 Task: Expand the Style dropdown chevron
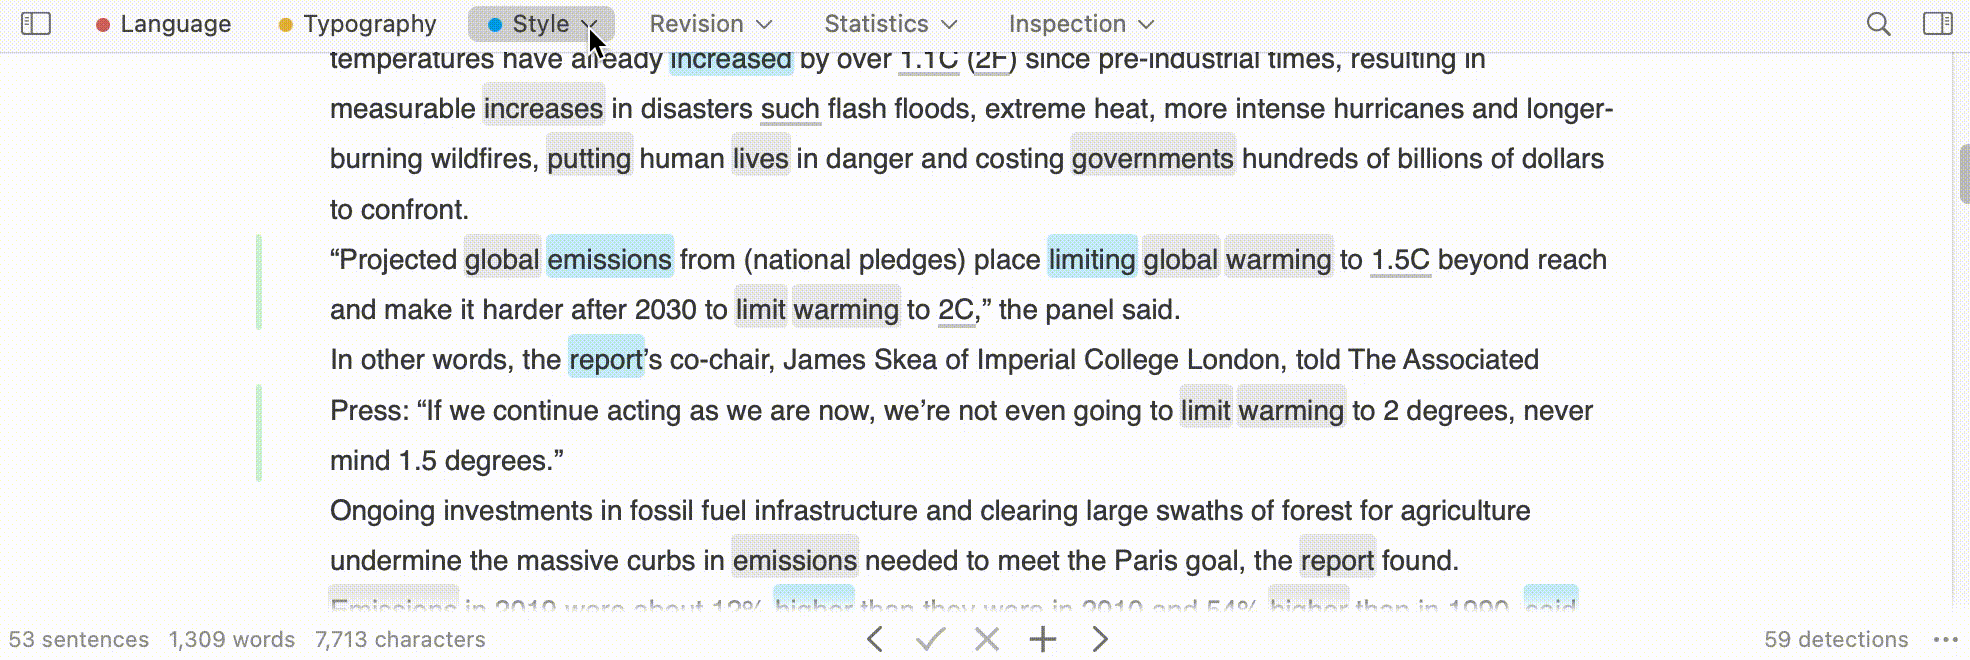click(590, 24)
